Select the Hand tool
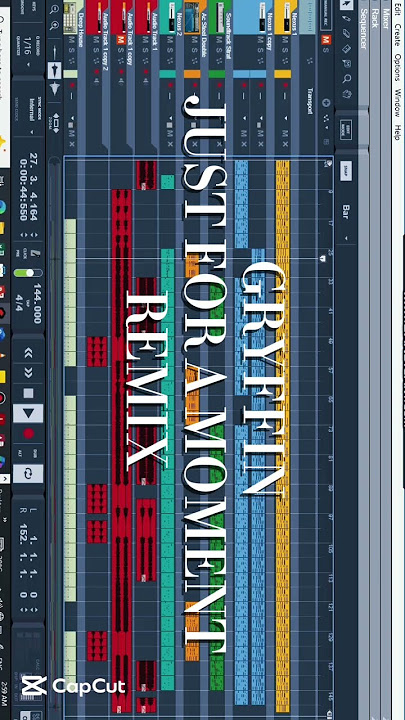The width and height of the screenshot is (405, 720). (x=347, y=94)
